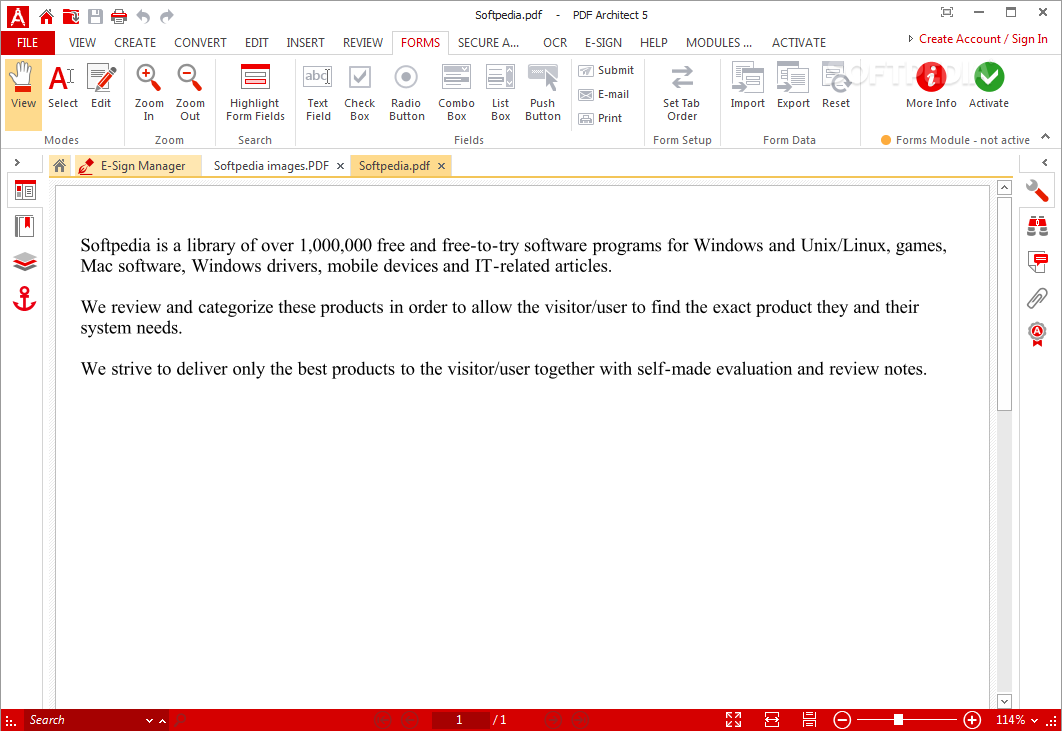This screenshot has height=731, width=1062.
Task: Close the Softpedia.pdf tab
Action: 441,166
